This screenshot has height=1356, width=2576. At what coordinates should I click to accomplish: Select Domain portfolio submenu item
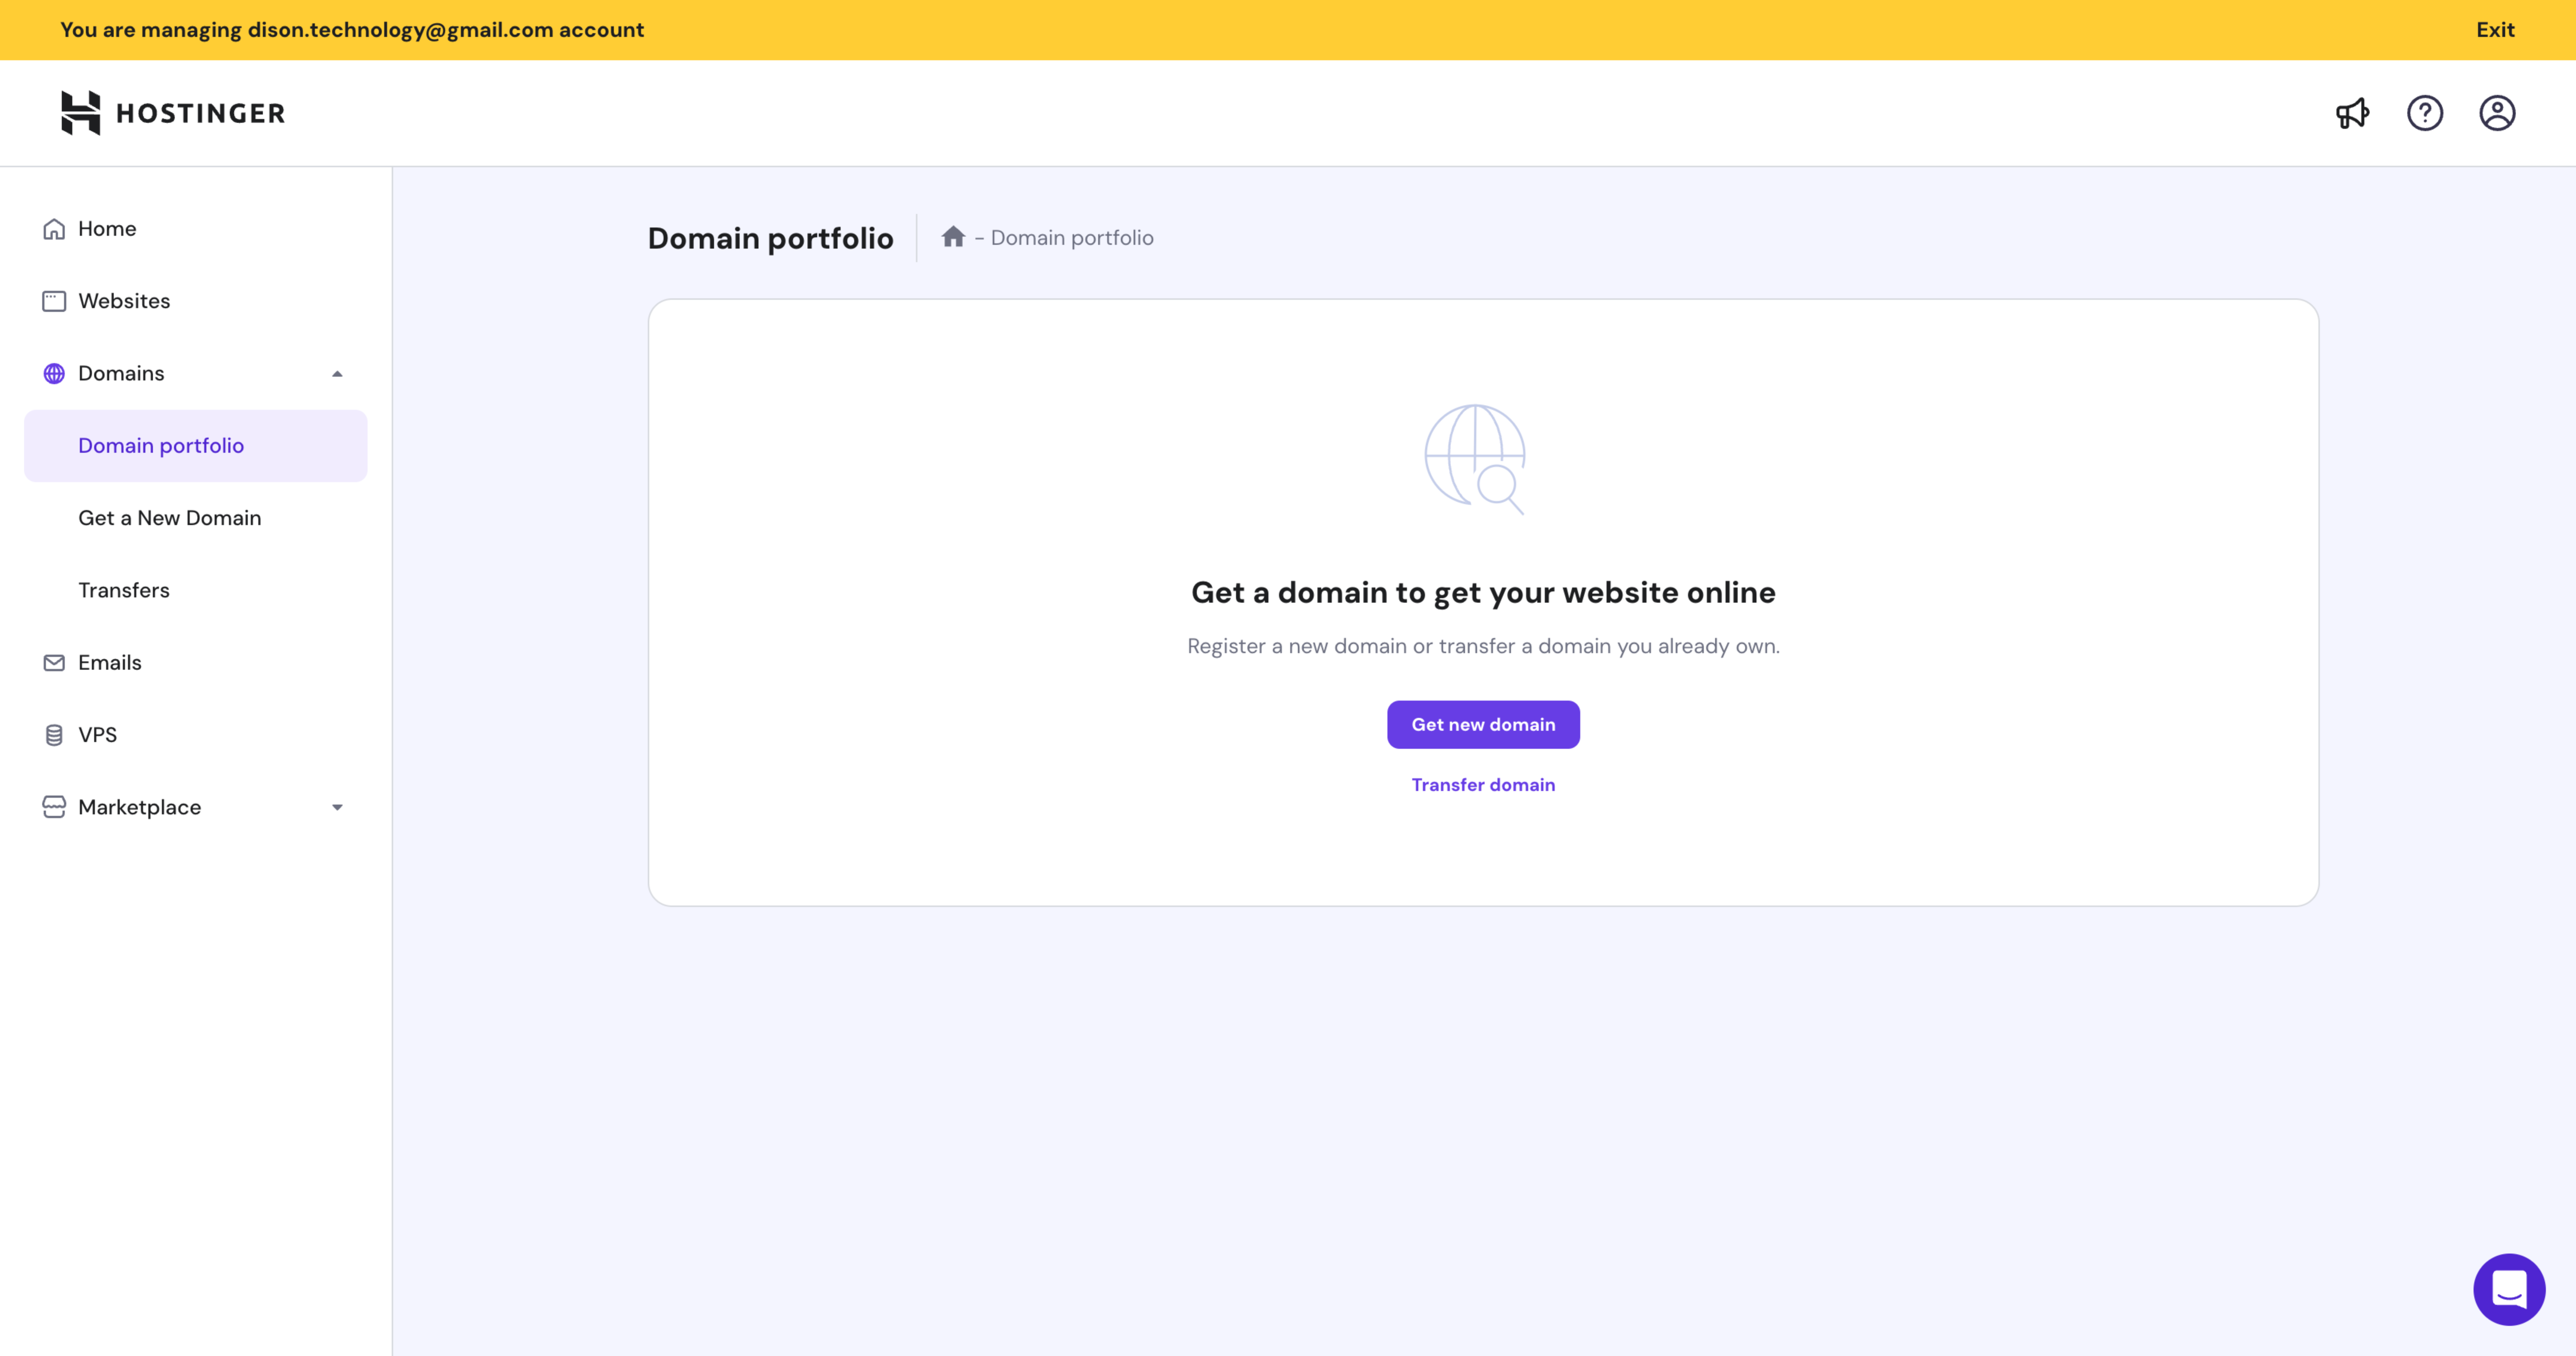coord(196,446)
